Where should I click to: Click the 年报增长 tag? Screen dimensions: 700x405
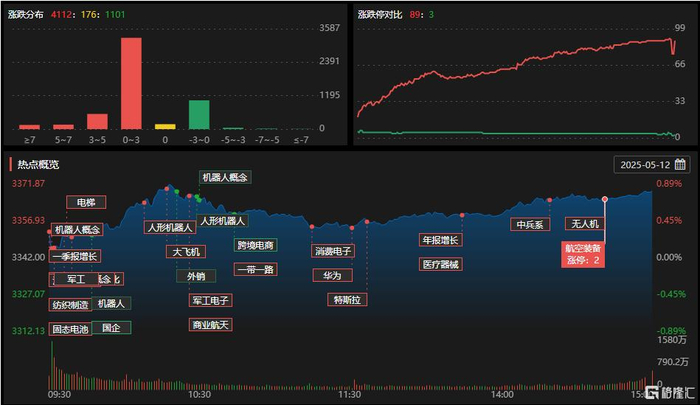440,240
